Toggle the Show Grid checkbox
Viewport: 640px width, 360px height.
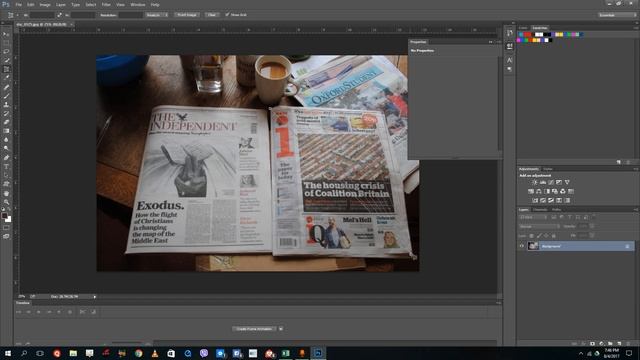(x=227, y=15)
